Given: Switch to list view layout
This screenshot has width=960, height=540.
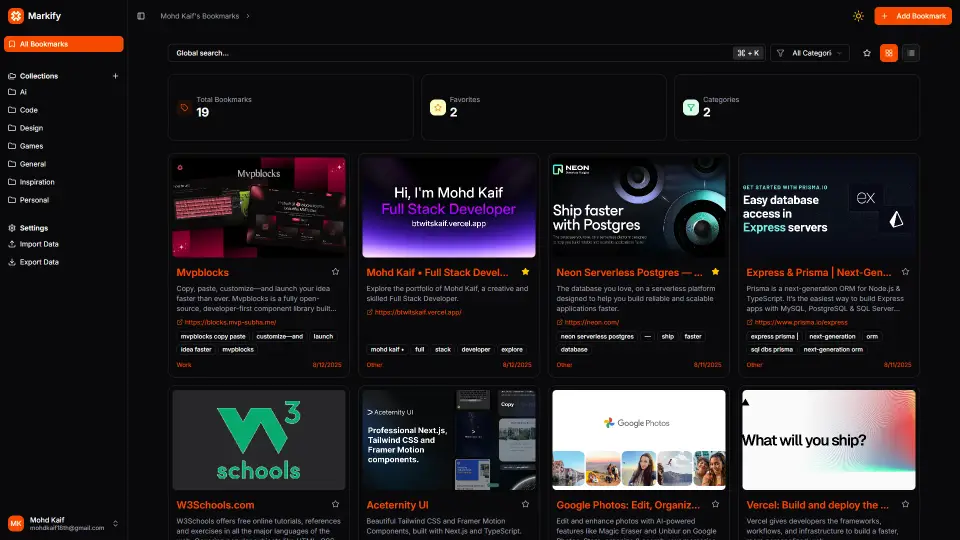Looking at the screenshot, I should coord(911,53).
